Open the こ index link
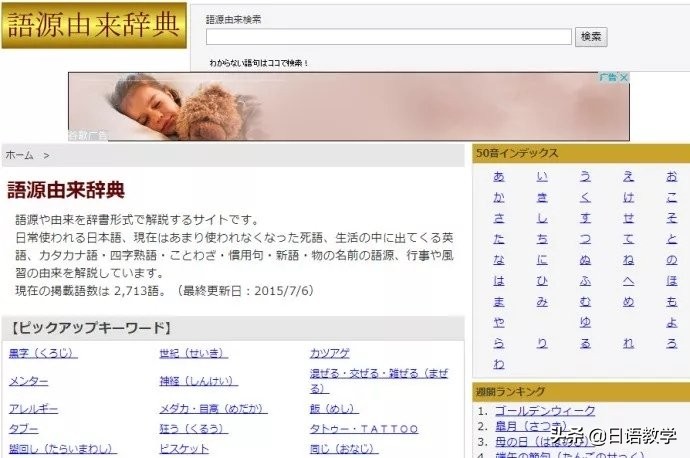The height and width of the screenshot is (458, 690). coord(672,198)
